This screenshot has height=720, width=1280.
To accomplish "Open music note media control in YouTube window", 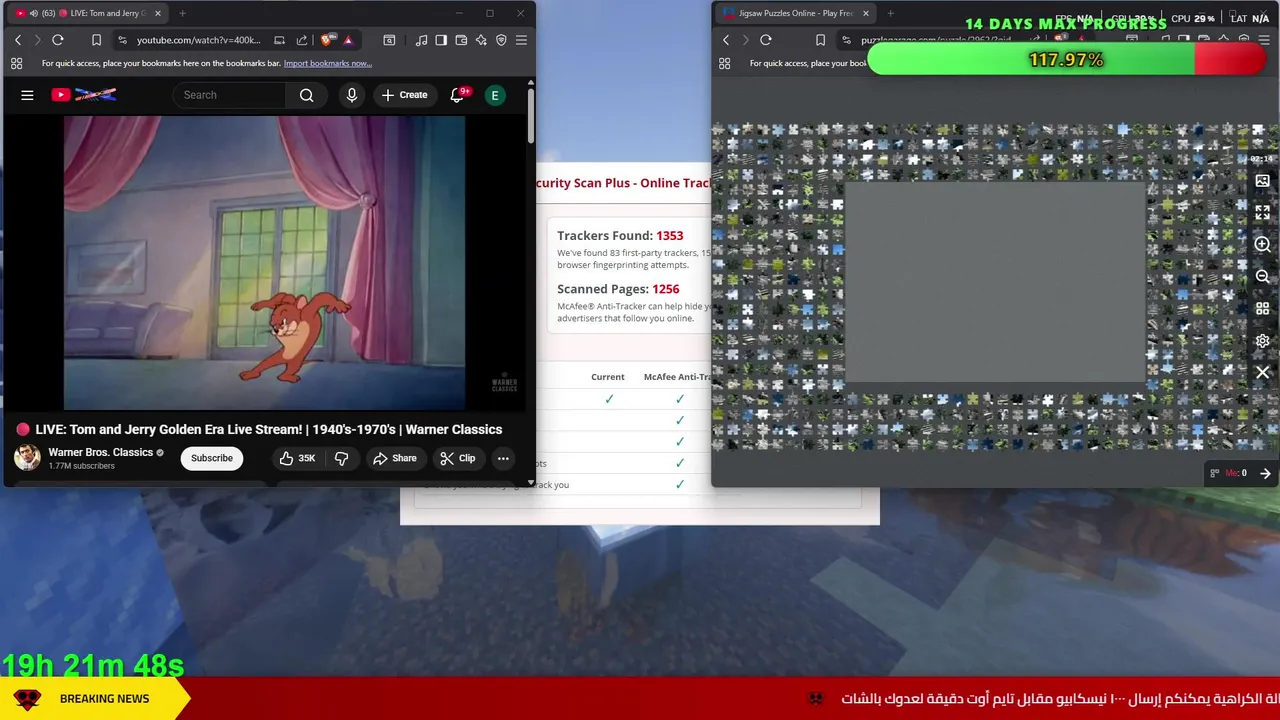I will 421,40.
